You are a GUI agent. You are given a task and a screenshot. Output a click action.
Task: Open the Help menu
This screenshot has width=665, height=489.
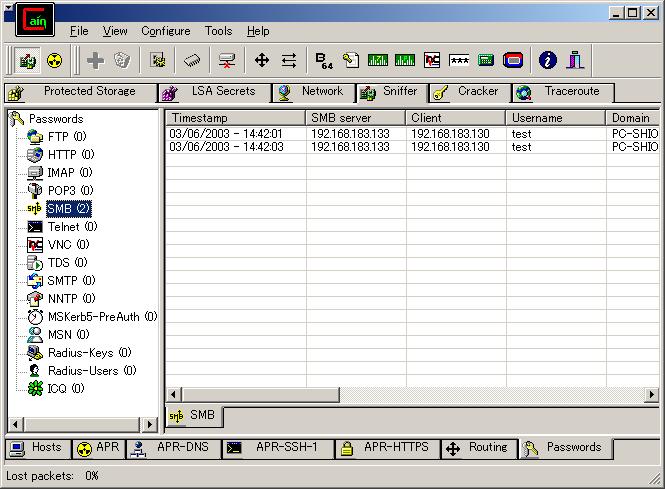click(258, 31)
